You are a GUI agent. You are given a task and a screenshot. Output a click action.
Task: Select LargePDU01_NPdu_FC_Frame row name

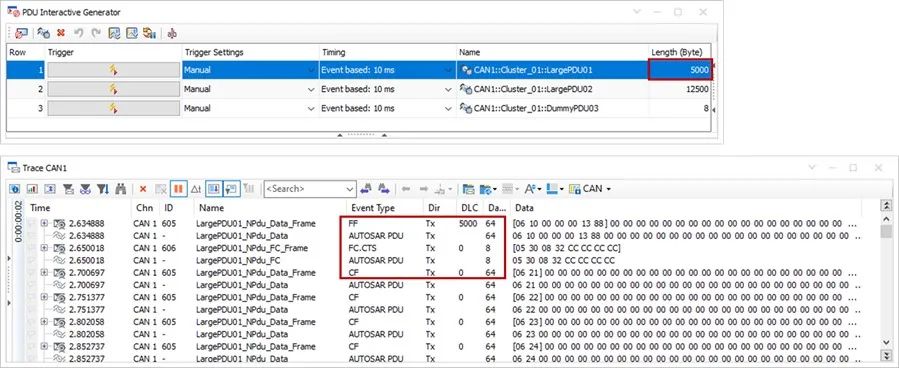click(x=252, y=248)
